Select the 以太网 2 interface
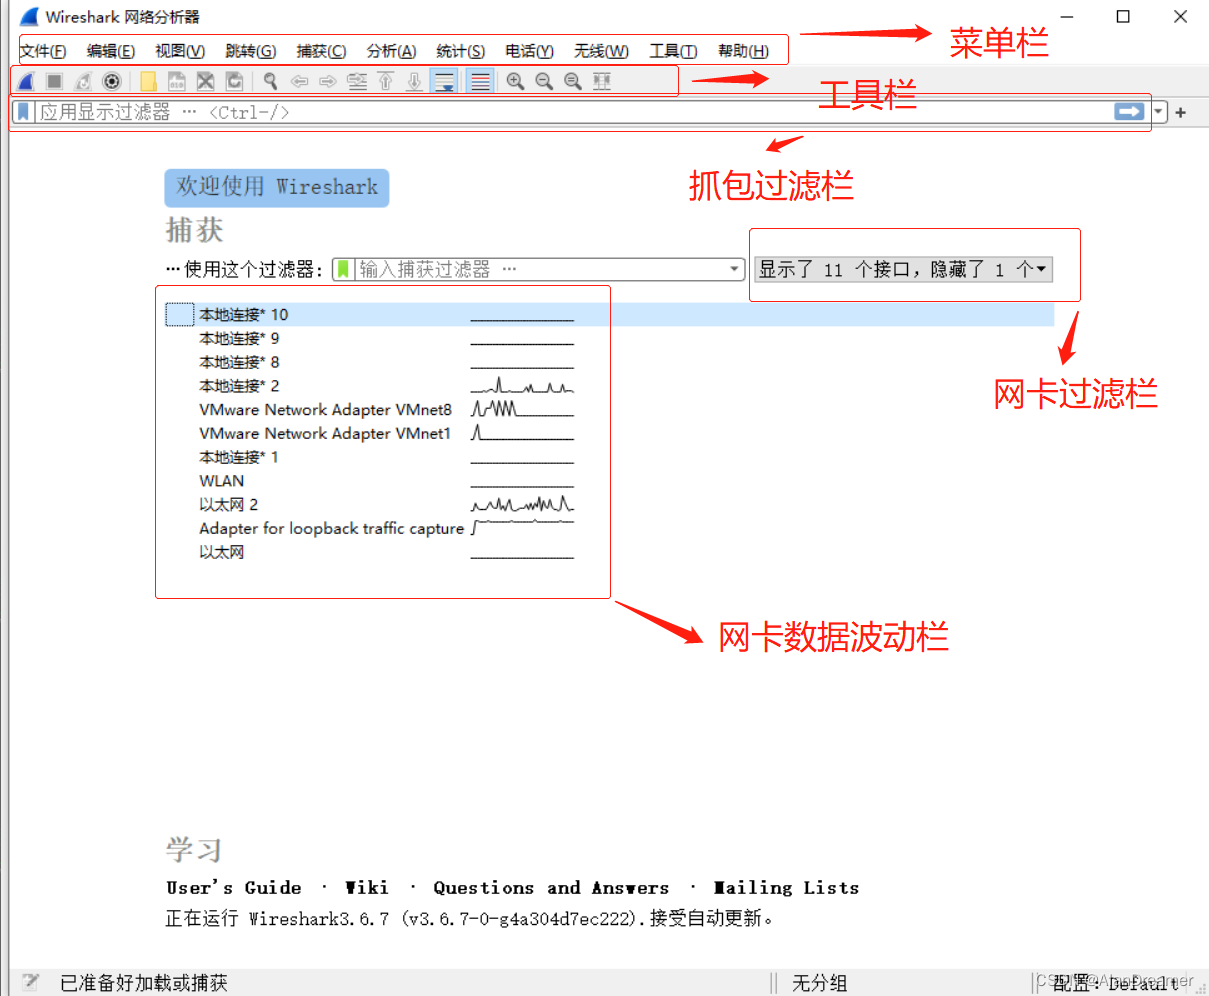 tap(228, 505)
